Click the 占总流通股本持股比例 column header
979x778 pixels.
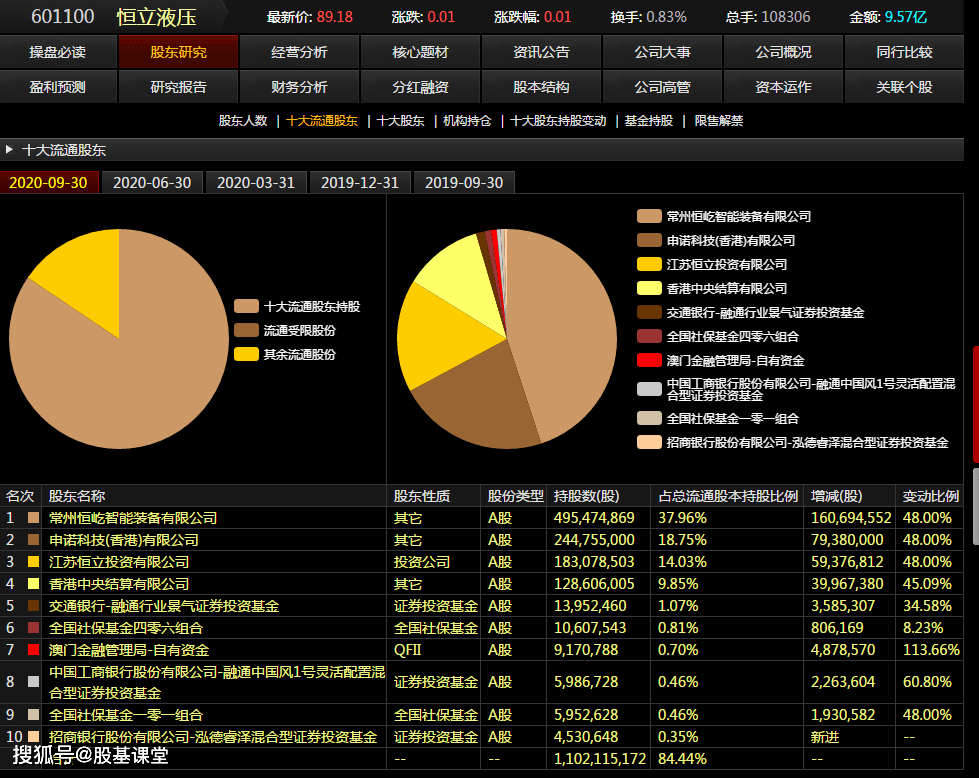pos(728,496)
